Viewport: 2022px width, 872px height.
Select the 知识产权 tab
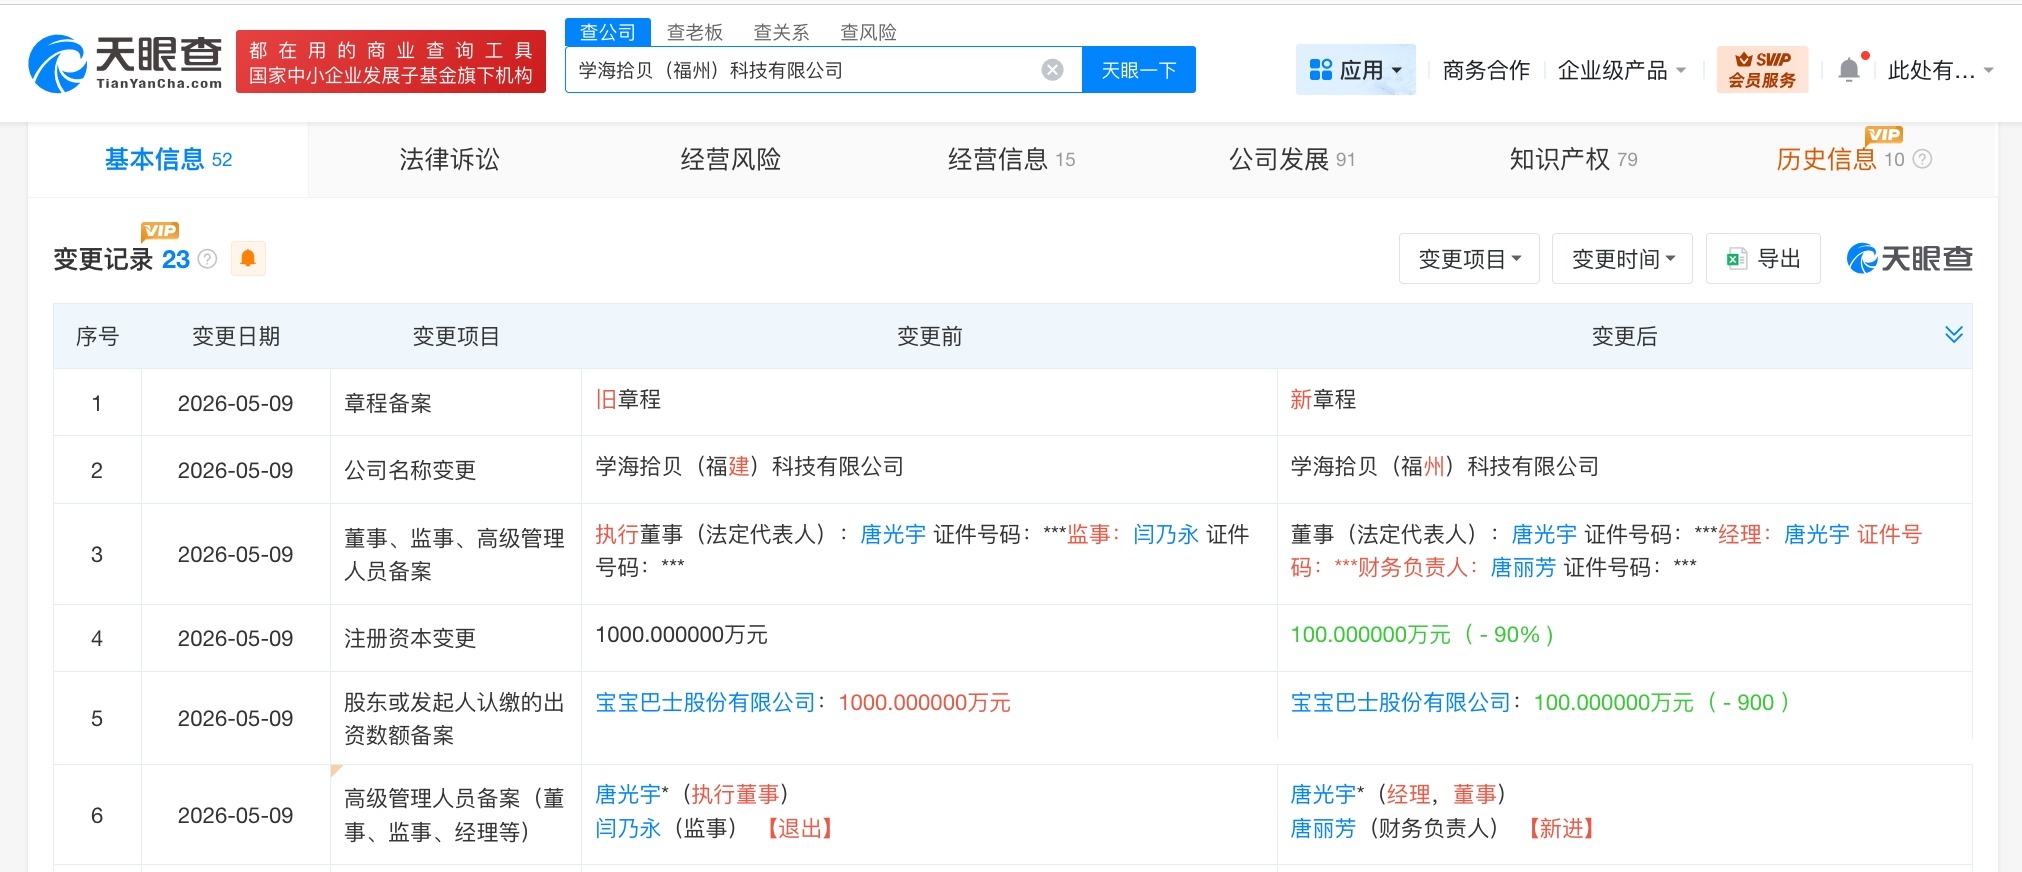[1573, 159]
